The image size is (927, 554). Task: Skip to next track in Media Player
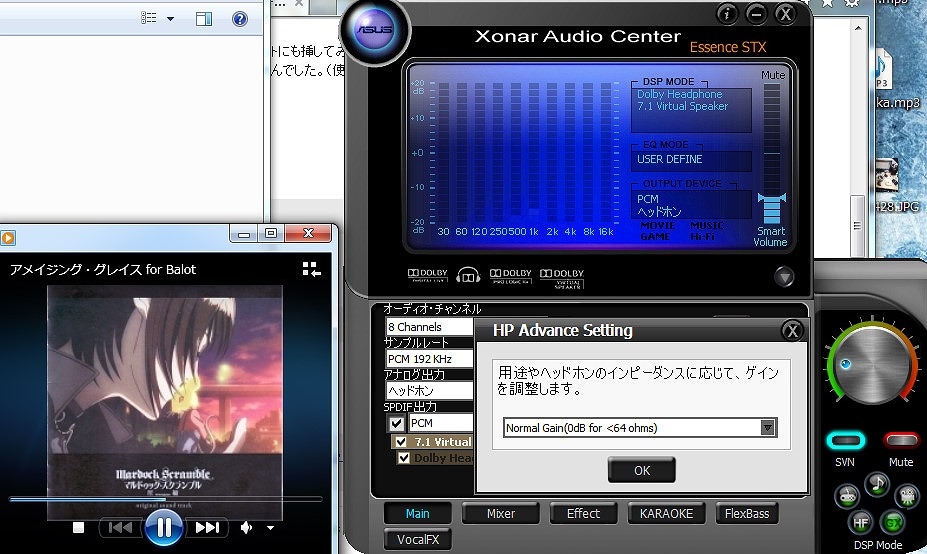click(207, 527)
